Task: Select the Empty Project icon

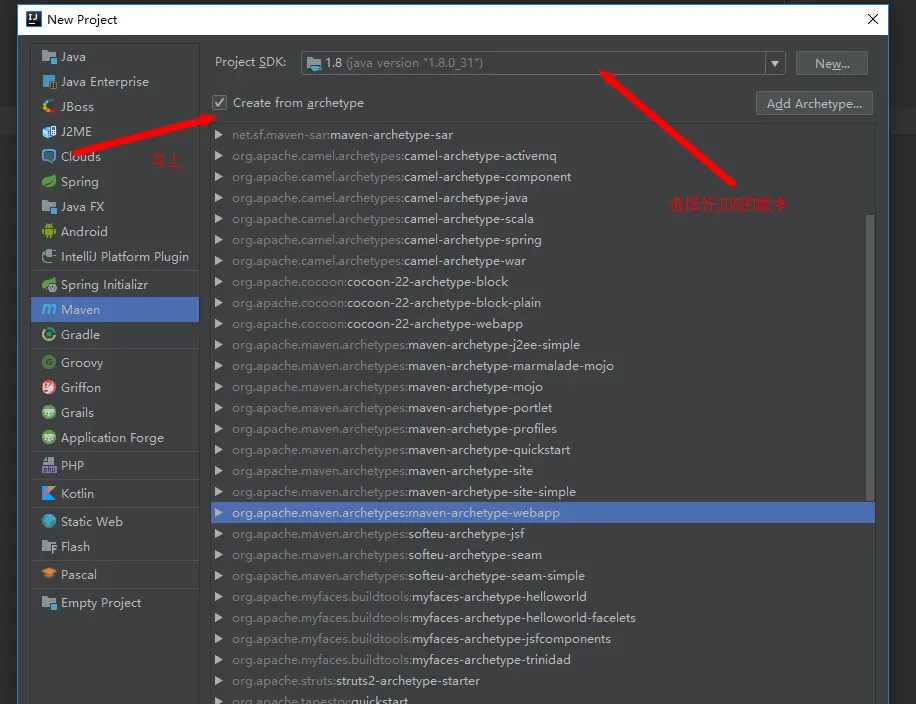Action: click(x=49, y=602)
